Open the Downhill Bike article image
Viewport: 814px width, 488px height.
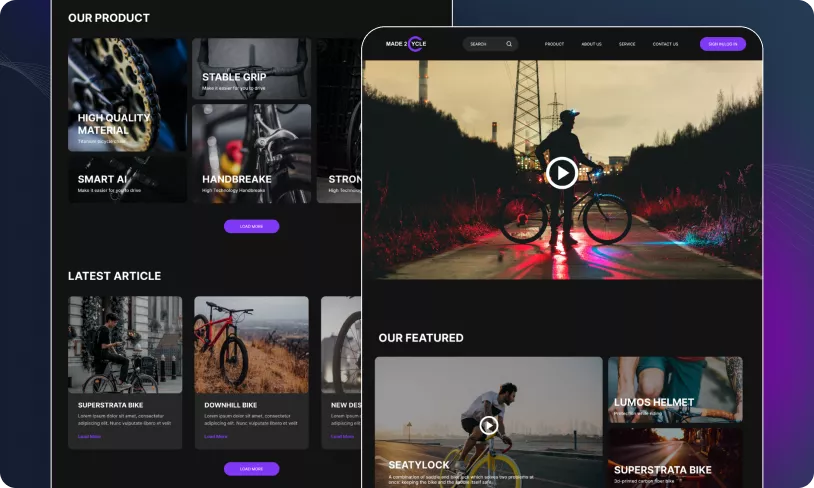[251, 344]
